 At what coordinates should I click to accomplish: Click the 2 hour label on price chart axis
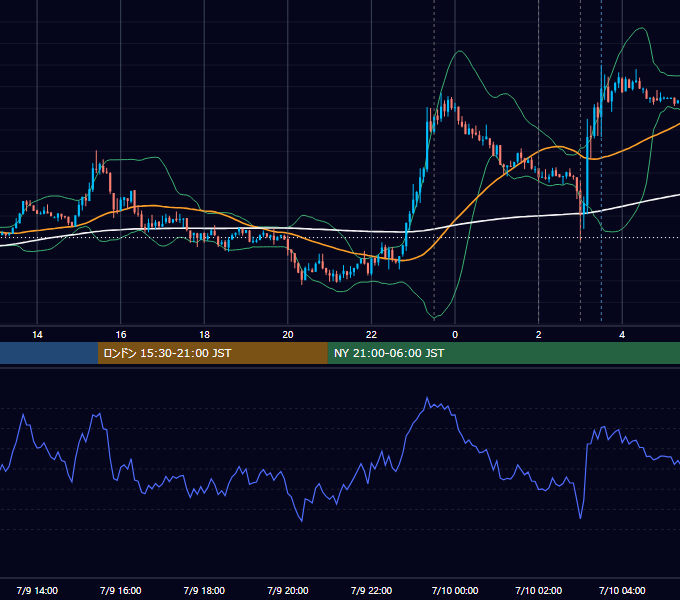tap(539, 335)
